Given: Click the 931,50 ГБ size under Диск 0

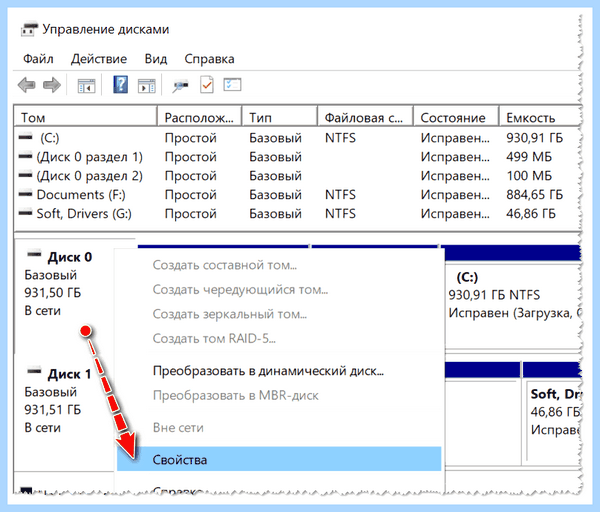Looking at the screenshot, I should click(x=52, y=293).
